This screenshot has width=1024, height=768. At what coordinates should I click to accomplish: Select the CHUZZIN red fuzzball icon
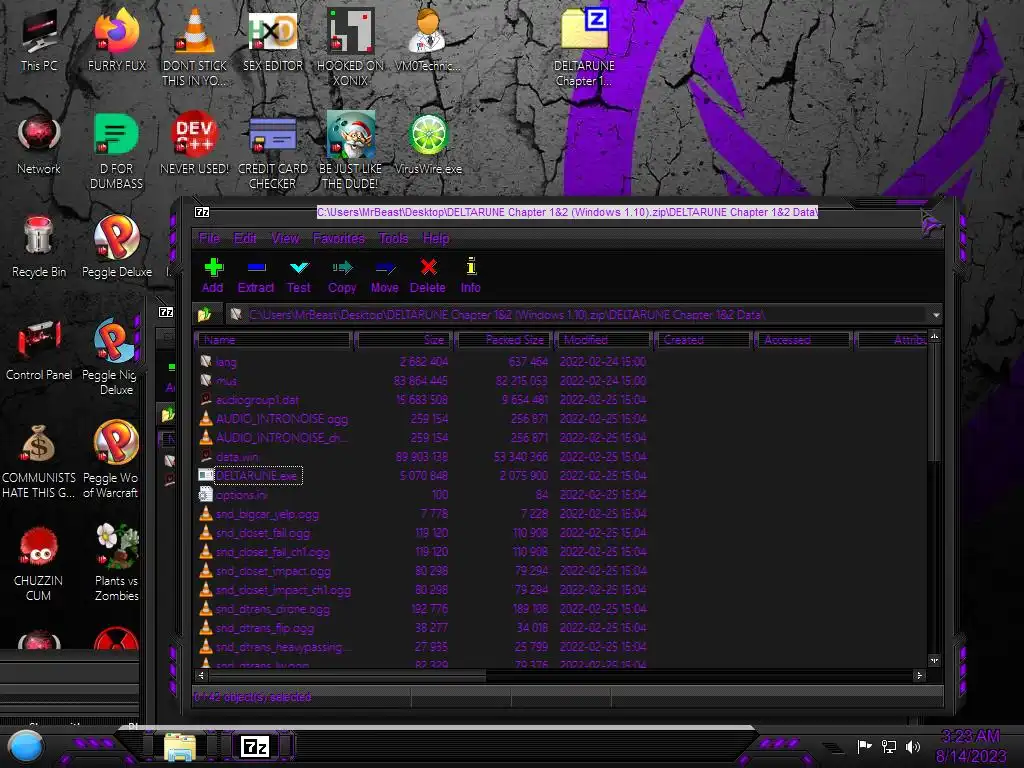point(38,564)
